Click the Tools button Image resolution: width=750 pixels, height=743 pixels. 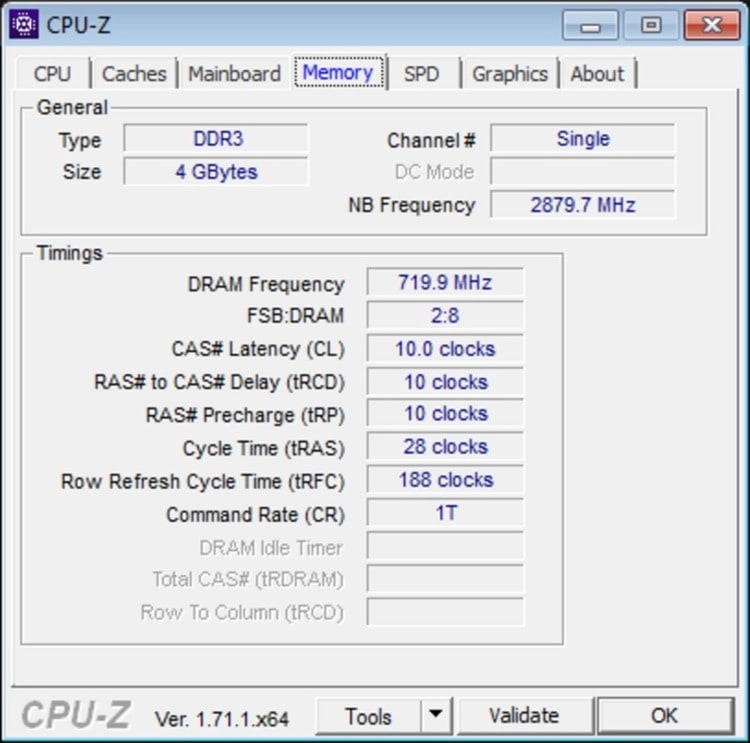368,716
